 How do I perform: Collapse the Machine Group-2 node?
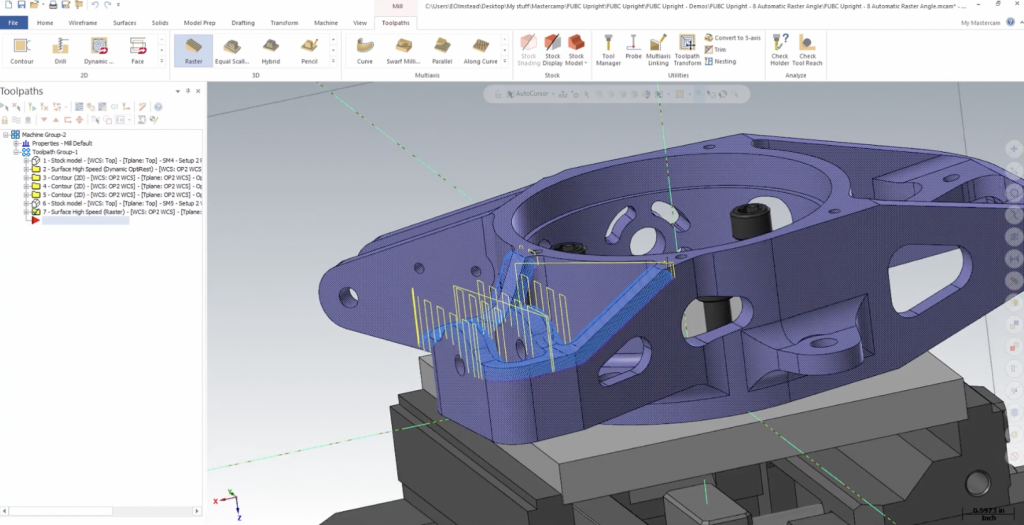[6, 135]
